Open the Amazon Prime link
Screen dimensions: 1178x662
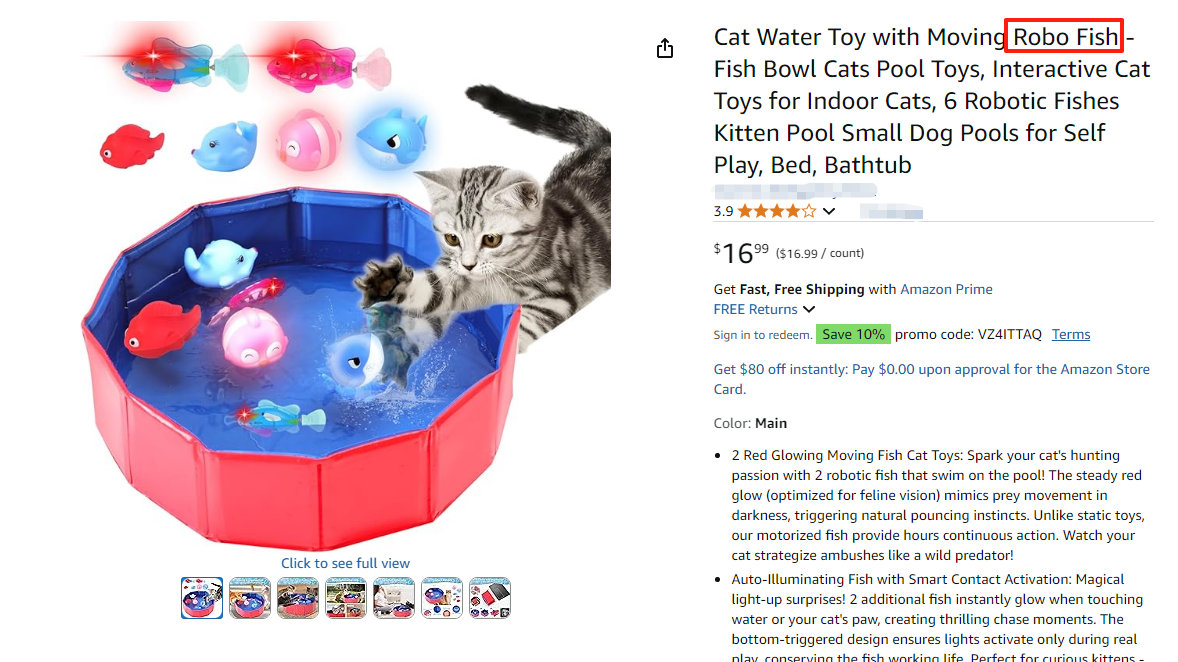tap(946, 289)
